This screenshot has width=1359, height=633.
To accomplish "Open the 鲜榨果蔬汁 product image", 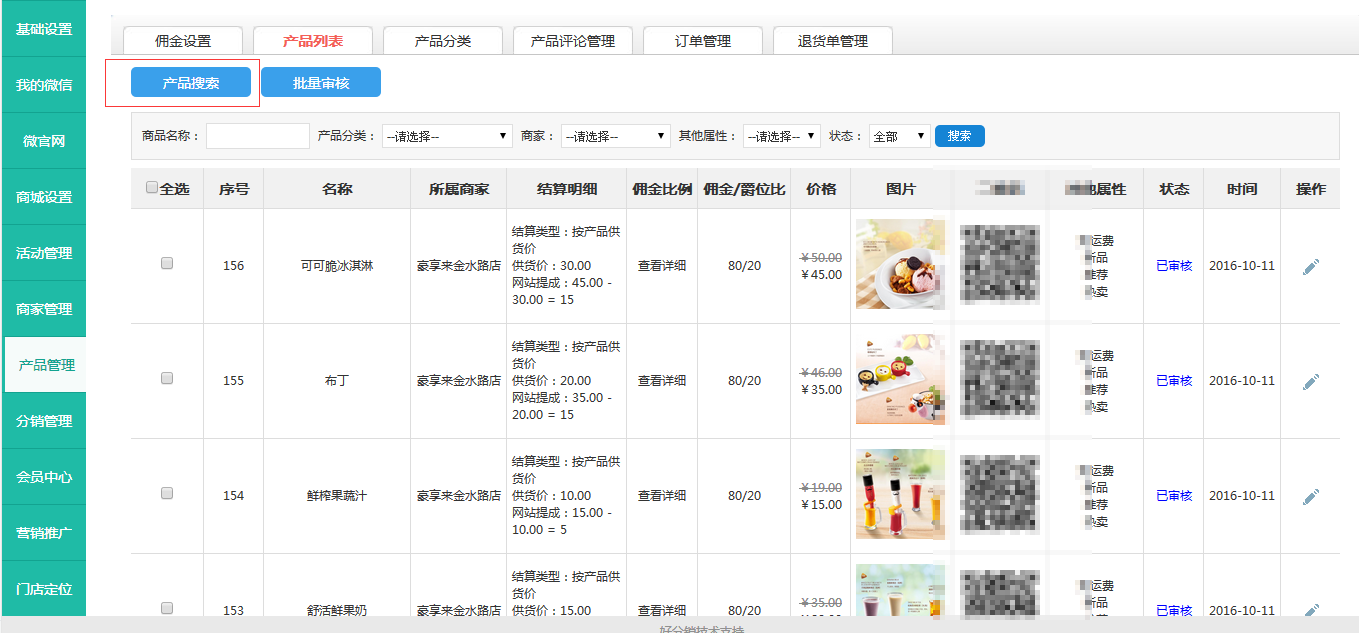I will tap(900, 495).
